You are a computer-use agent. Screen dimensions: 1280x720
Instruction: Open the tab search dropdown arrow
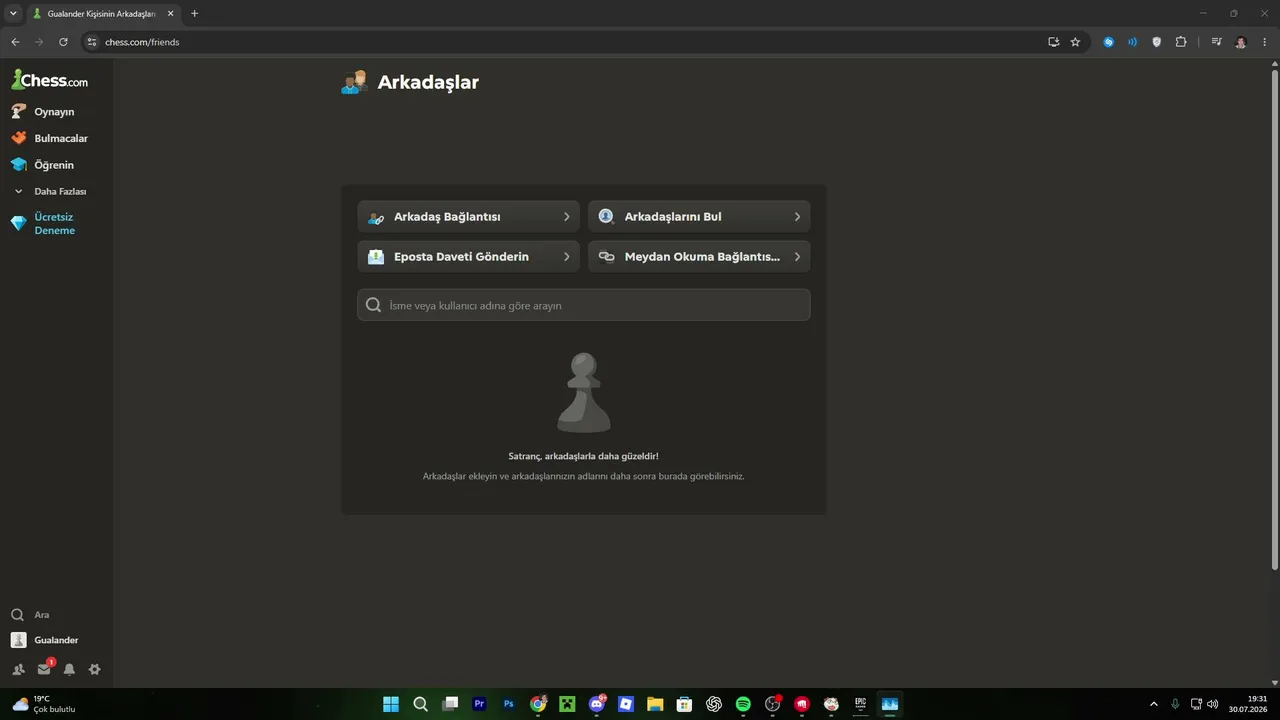click(13, 14)
